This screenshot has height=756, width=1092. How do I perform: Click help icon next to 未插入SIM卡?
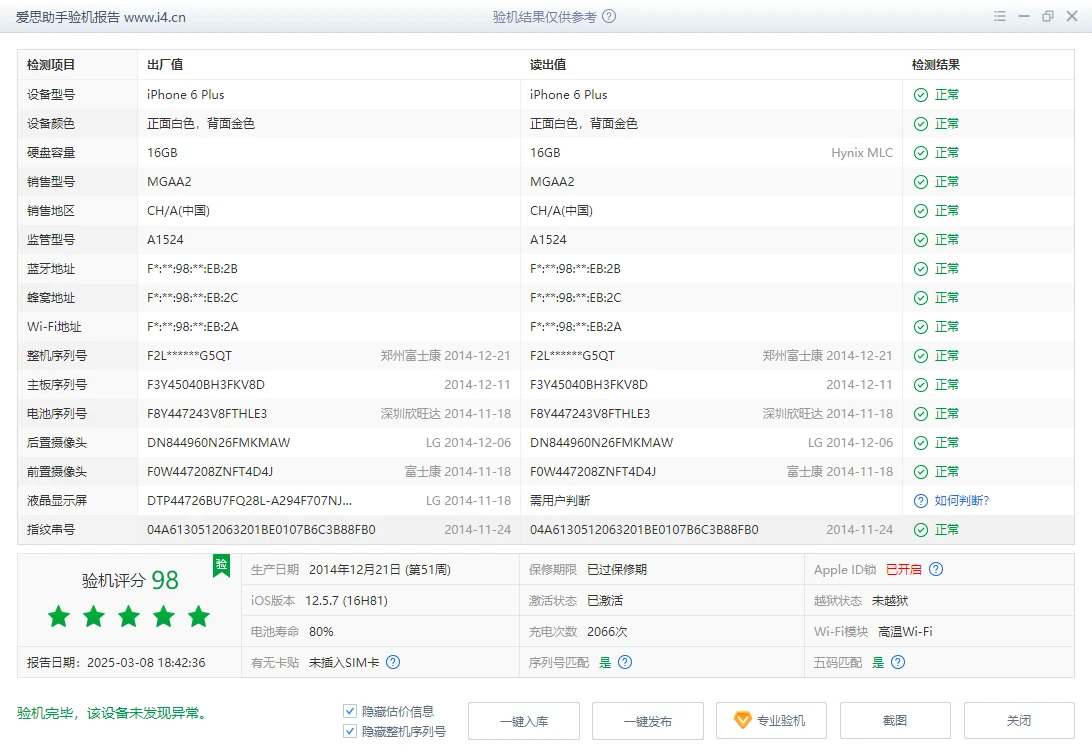tap(393, 662)
